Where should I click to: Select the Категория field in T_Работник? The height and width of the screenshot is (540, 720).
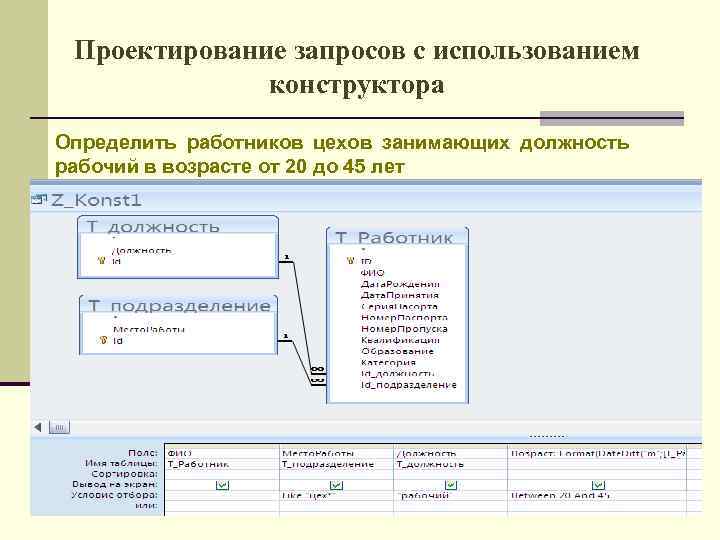tap(388, 362)
